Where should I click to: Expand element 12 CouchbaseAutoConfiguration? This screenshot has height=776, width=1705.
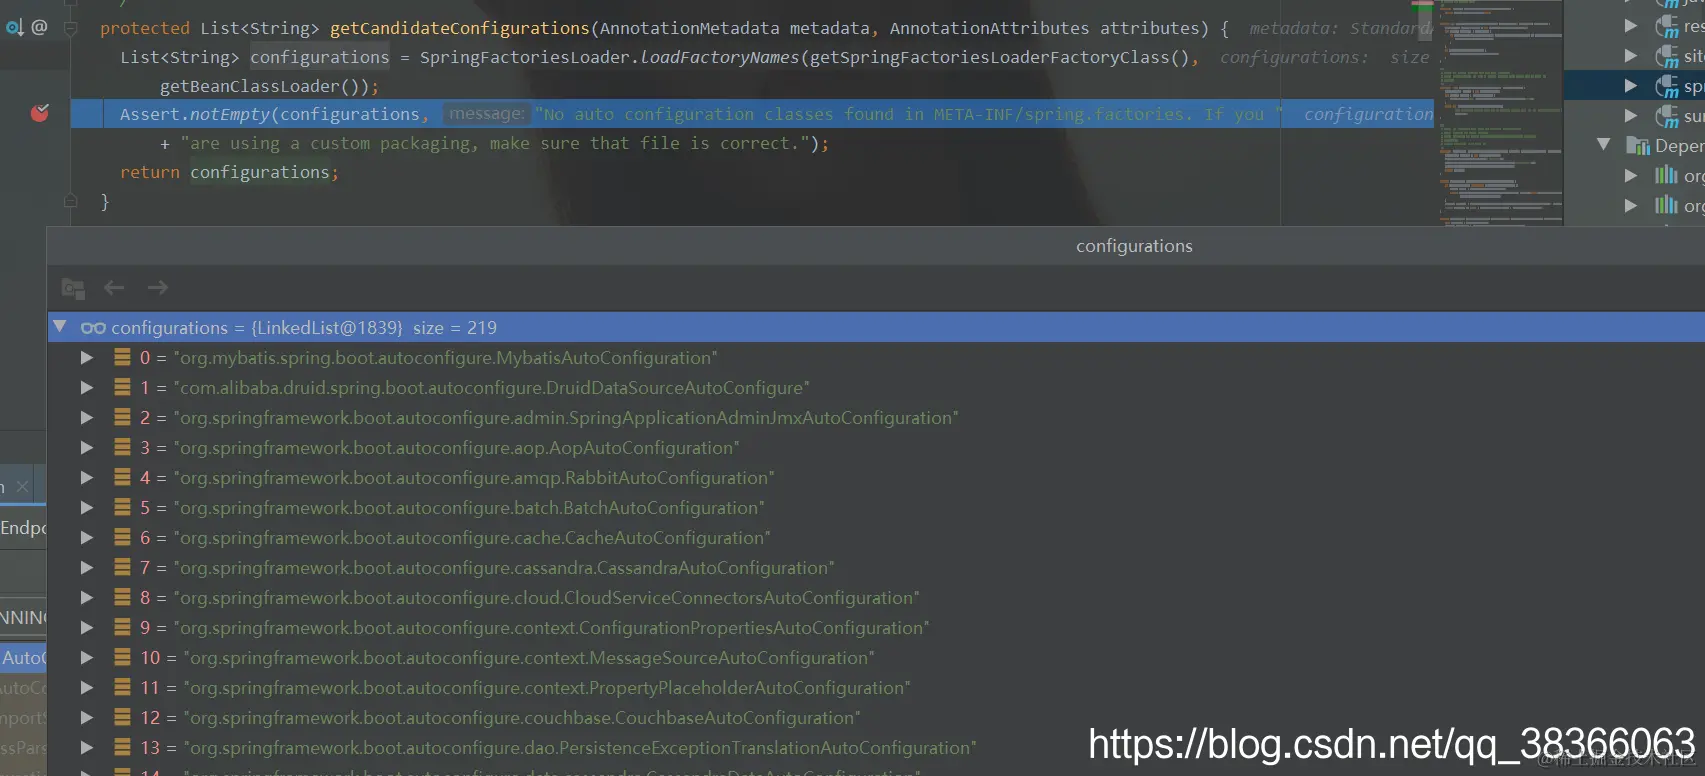pos(87,717)
